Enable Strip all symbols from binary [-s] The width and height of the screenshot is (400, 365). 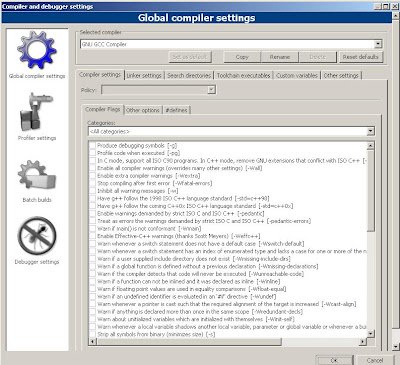point(92,334)
